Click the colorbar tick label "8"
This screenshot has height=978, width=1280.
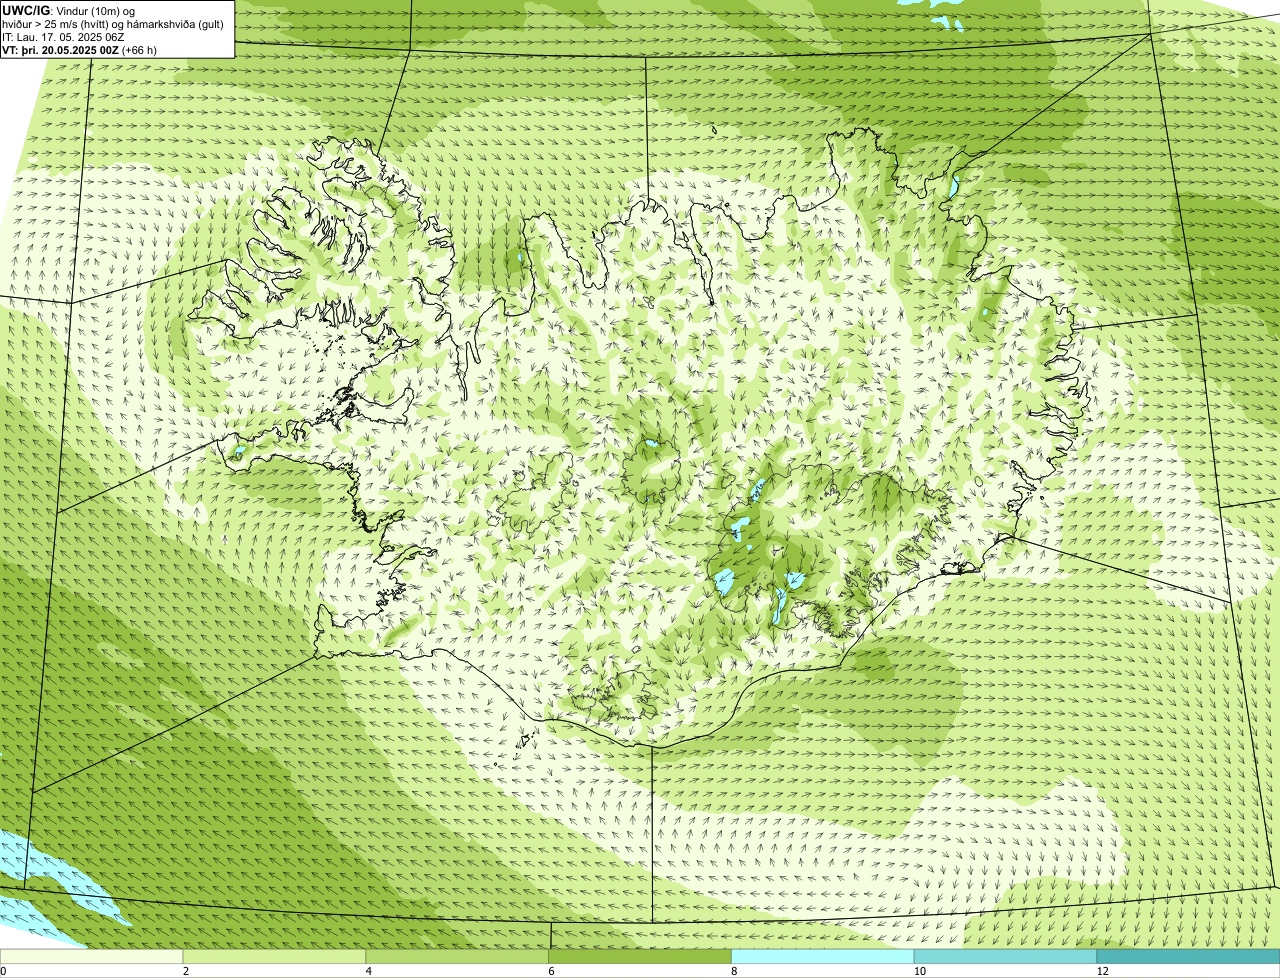pyautogui.click(x=733, y=971)
